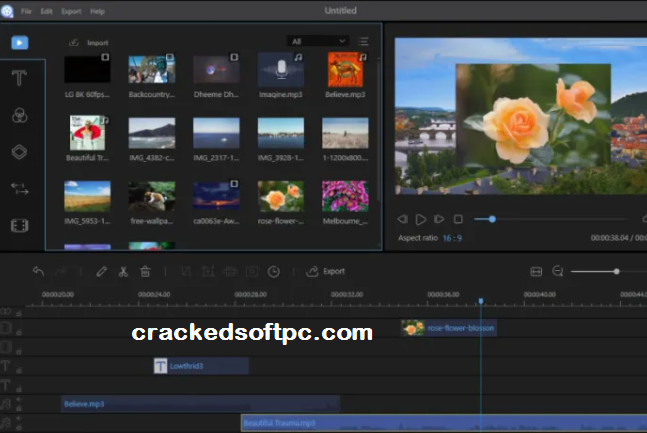Expand the All media filter dropdown

pyautogui.click(x=318, y=41)
